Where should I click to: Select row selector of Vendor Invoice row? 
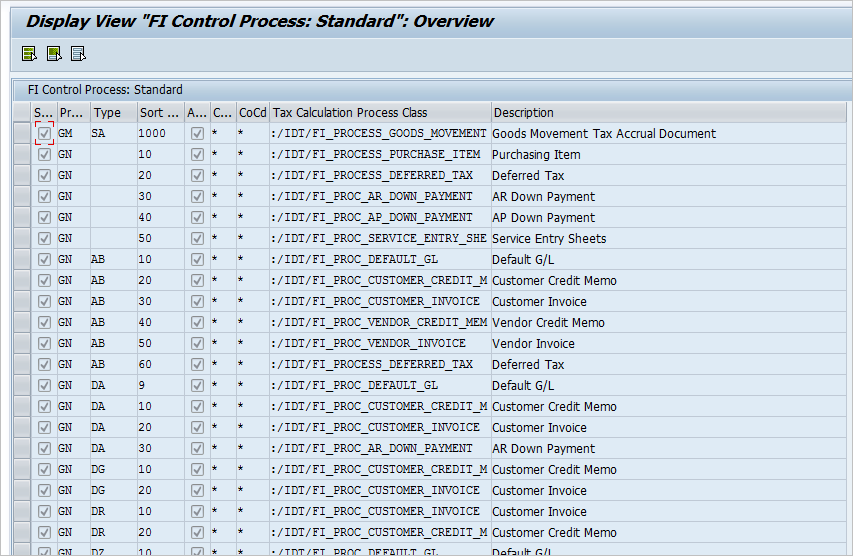coord(22,343)
